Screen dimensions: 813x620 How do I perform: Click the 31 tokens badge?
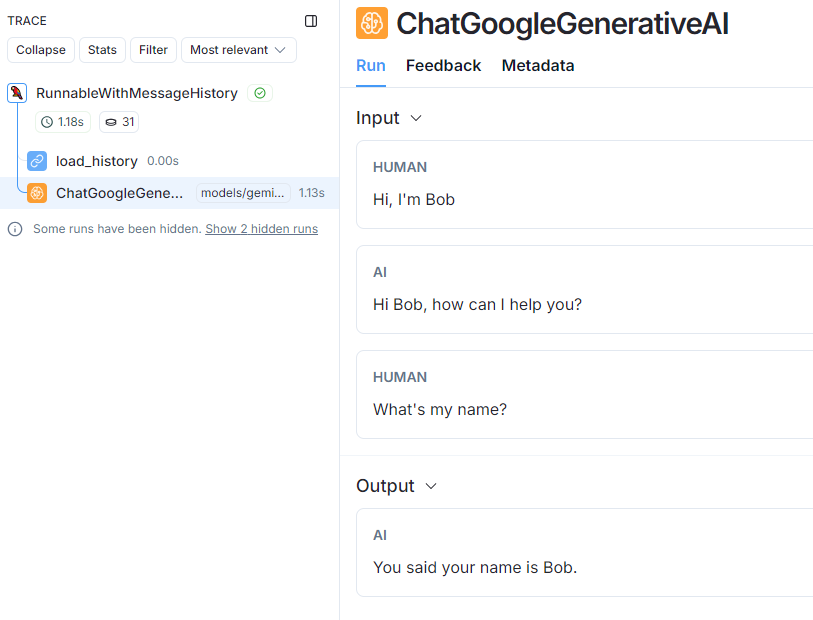point(119,122)
